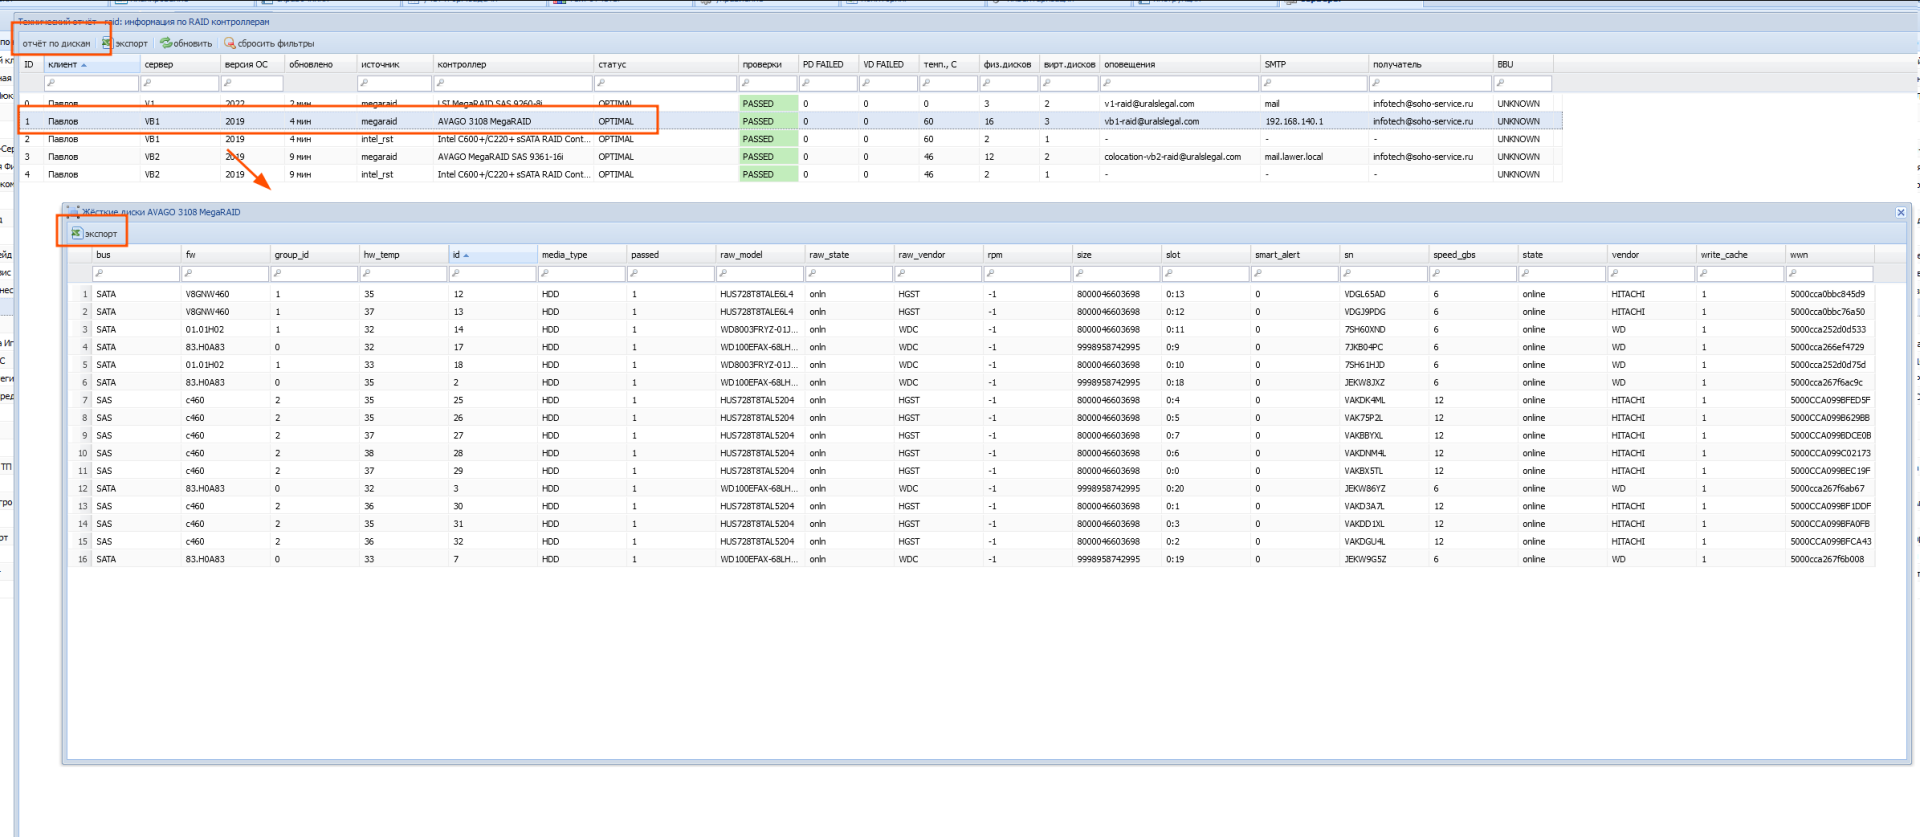Viewport: 1920px width, 837px height.
Task: Select the AVAGO MegaRAID SAS 9361-16i row
Action: 500,157
